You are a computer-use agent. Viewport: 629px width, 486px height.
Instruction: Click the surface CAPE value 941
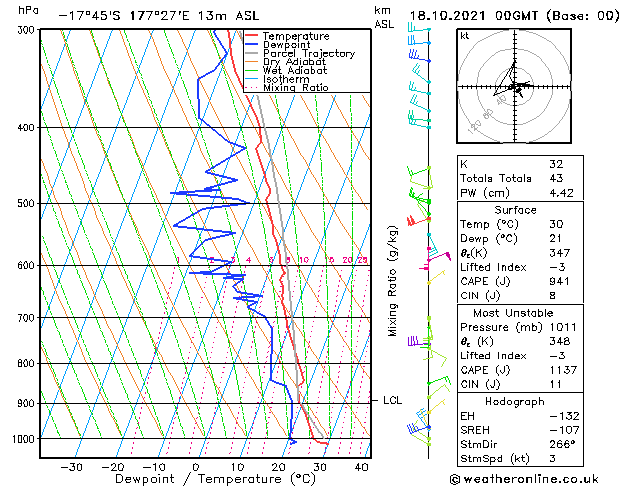[x=560, y=281]
